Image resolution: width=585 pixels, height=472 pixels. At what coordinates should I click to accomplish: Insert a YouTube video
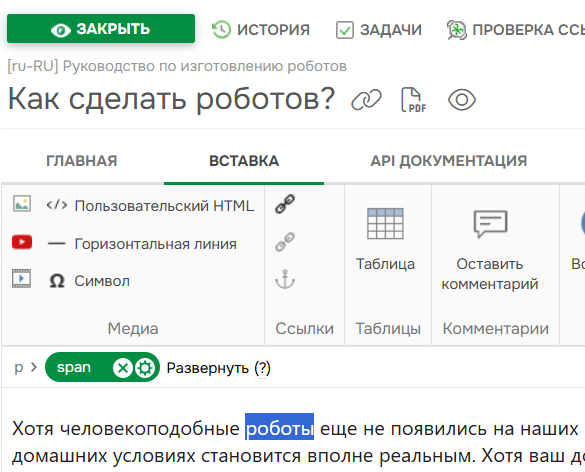22,242
